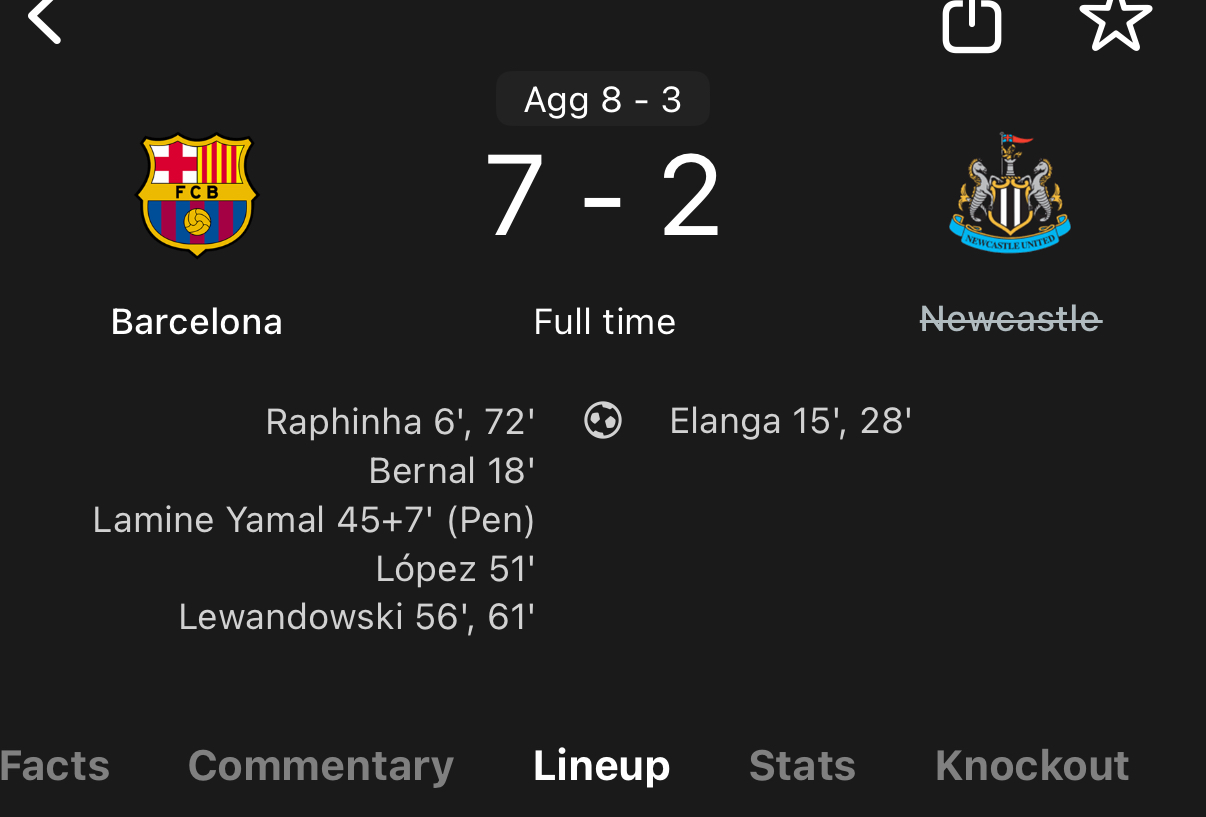This screenshot has width=1206, height=817.
Task: Tap the Barcelona club crest
Action: click(197, 195)
